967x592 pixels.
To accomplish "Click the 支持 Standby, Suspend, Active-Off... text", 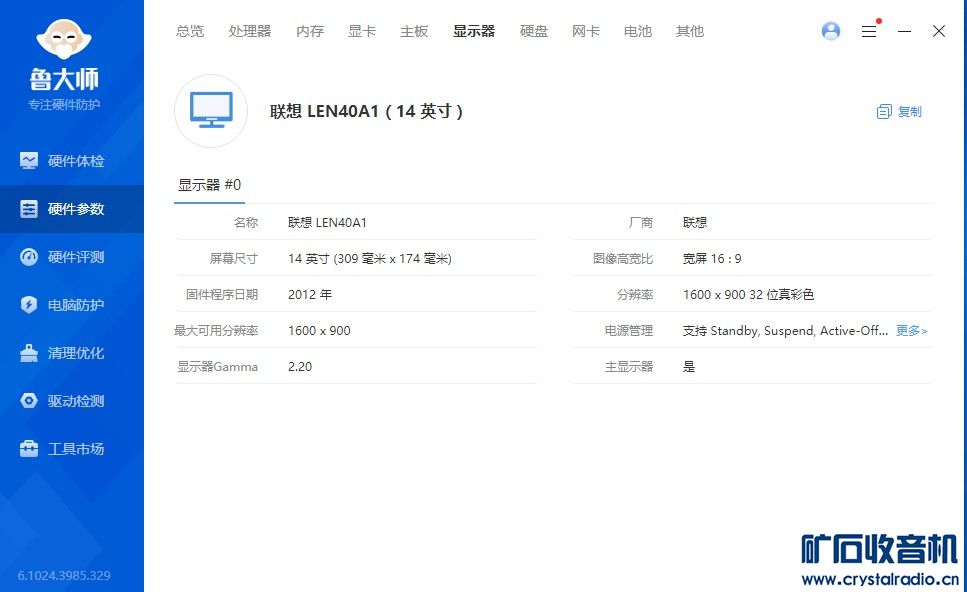I will 785,331.
